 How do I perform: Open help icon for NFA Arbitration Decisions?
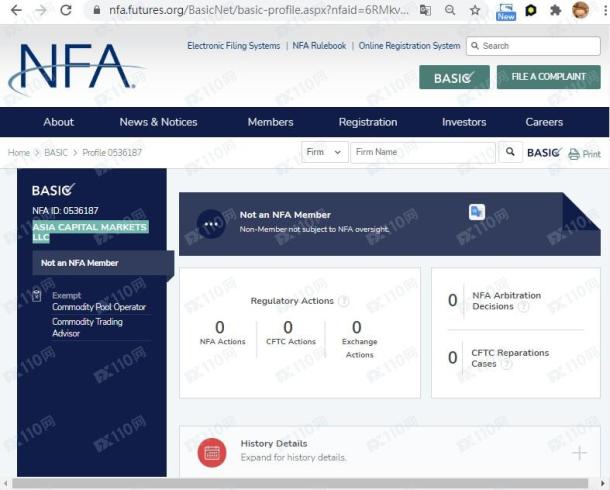pos(524,306)
